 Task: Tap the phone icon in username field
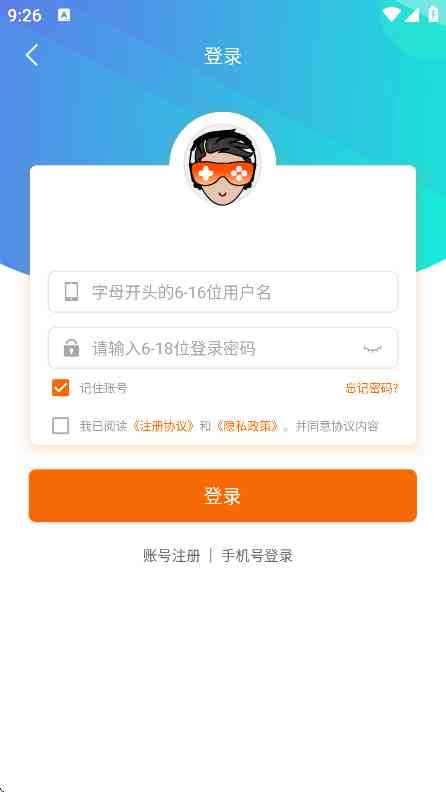coord(72,292)
